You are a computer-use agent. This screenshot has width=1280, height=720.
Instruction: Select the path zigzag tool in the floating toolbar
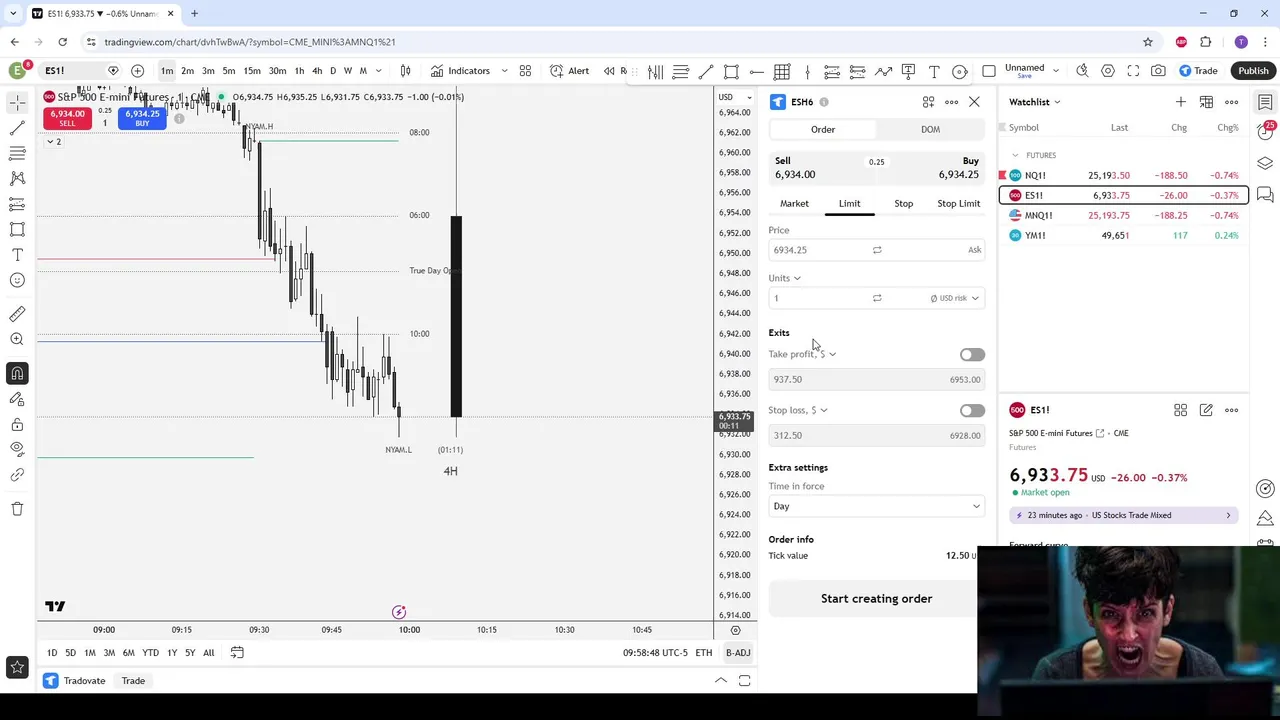[x=883, y=71]
